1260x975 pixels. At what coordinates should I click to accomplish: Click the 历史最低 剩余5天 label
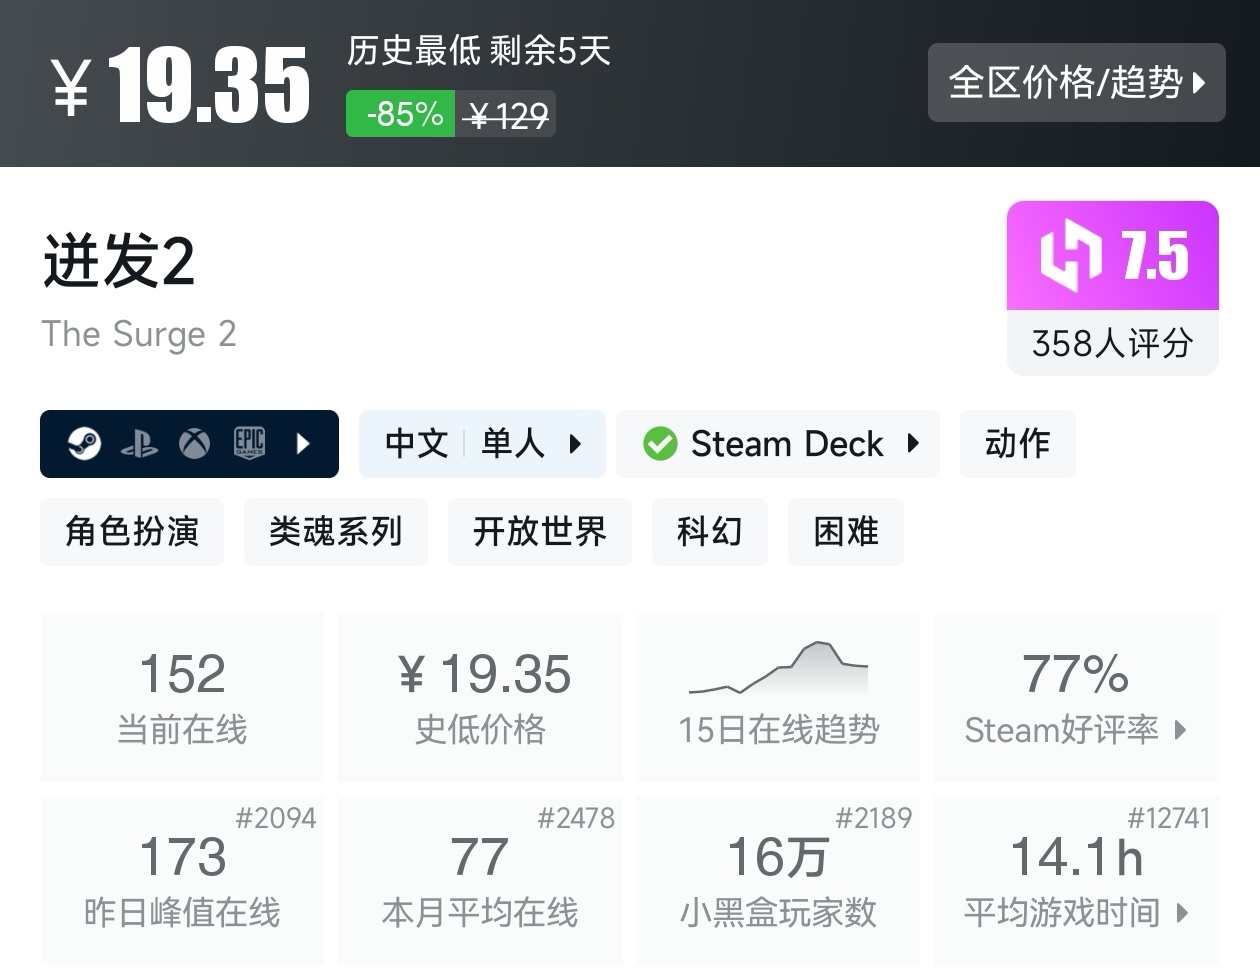point(479,50)
